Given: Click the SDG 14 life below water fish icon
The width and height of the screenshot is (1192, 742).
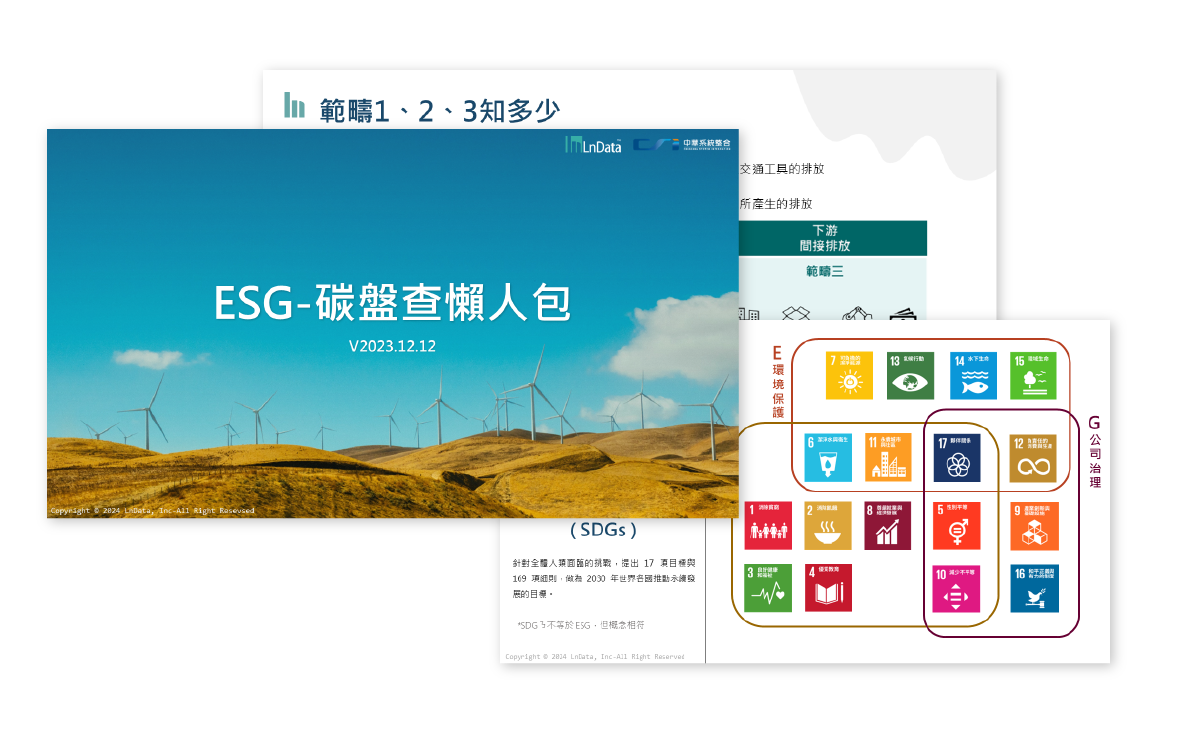Looking at the screenshot, I should (x=973, y=376).
